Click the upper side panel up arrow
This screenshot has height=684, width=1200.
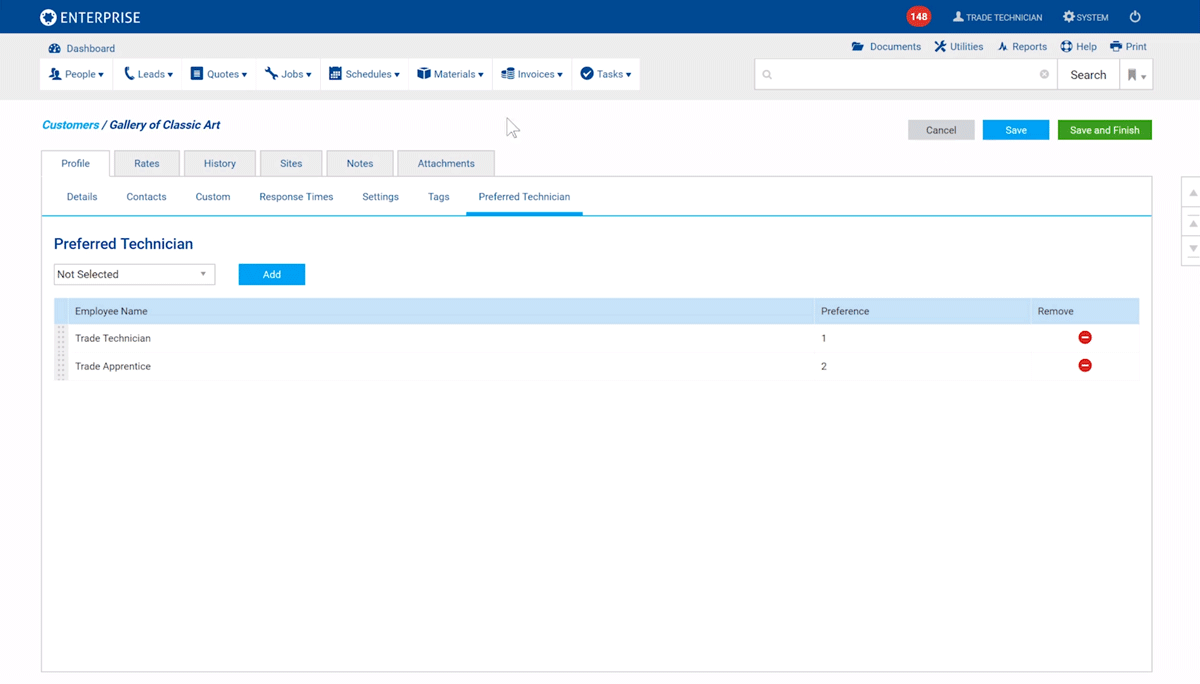(x=1192, y=192)
